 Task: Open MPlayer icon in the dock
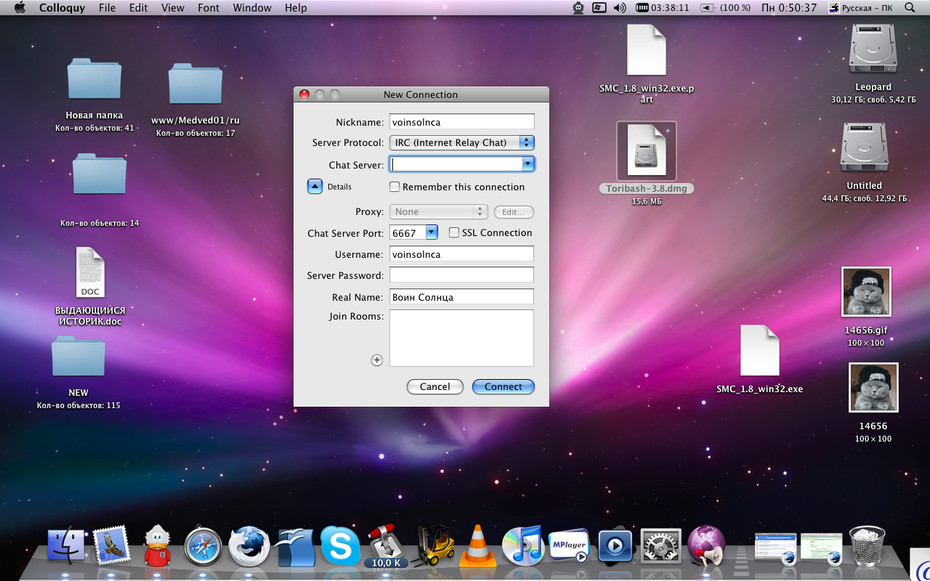[568, 545]
